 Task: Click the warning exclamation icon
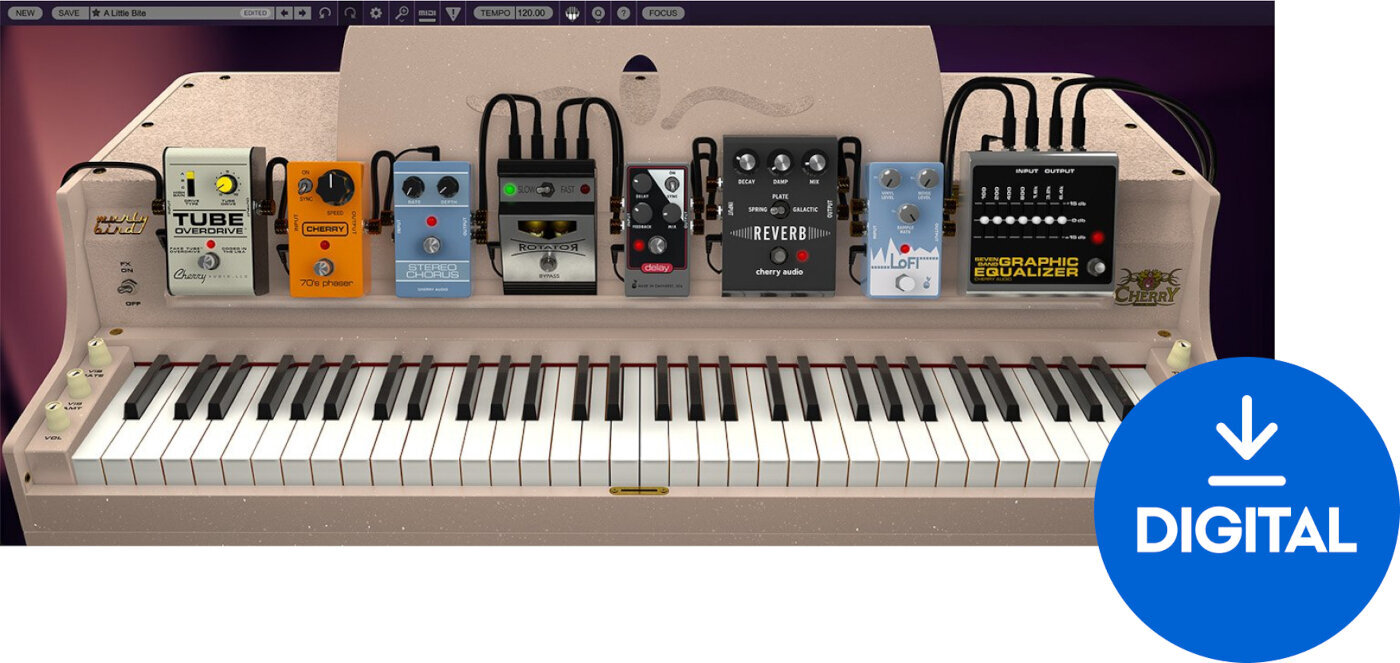453,13
